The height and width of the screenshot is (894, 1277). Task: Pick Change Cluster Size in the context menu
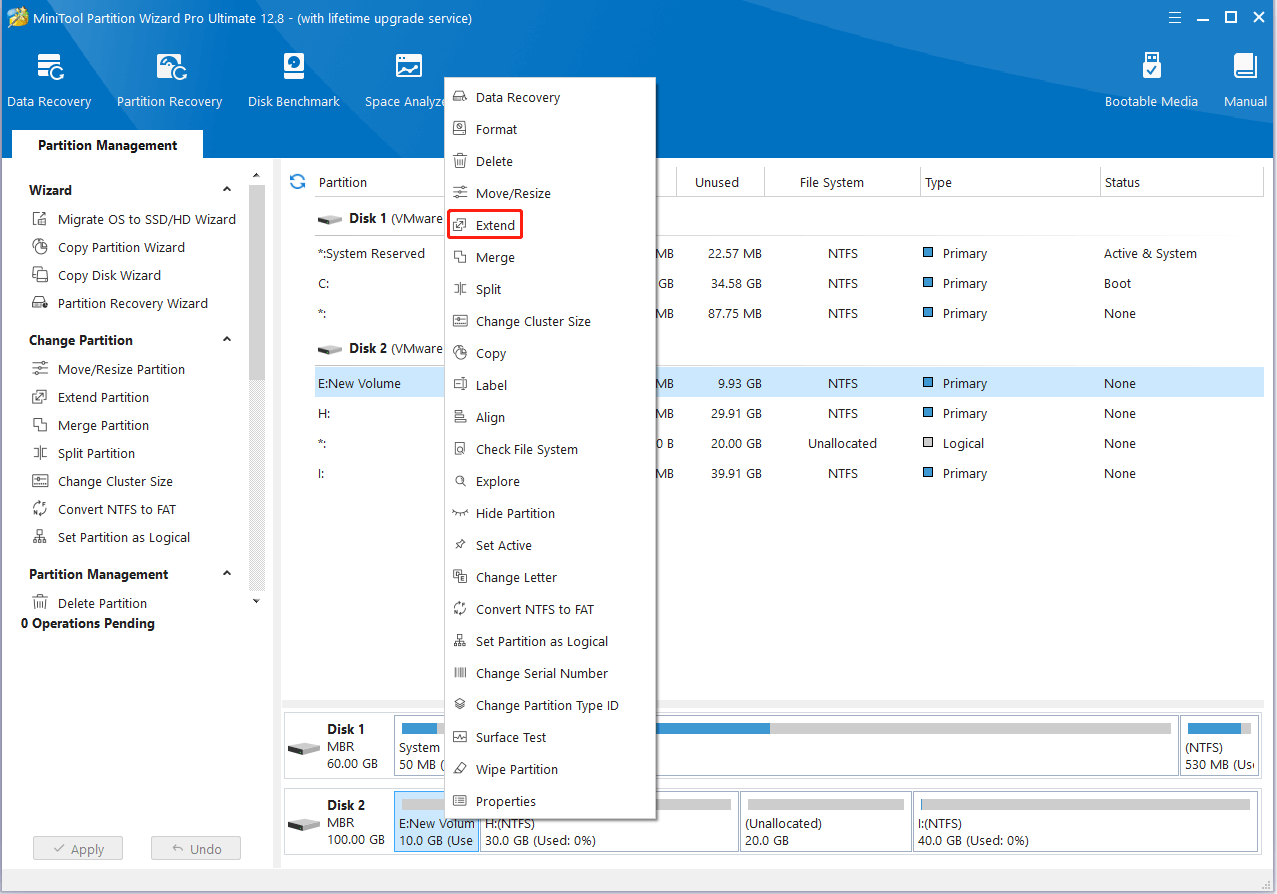pyautogui.click(x=532, y=321)
